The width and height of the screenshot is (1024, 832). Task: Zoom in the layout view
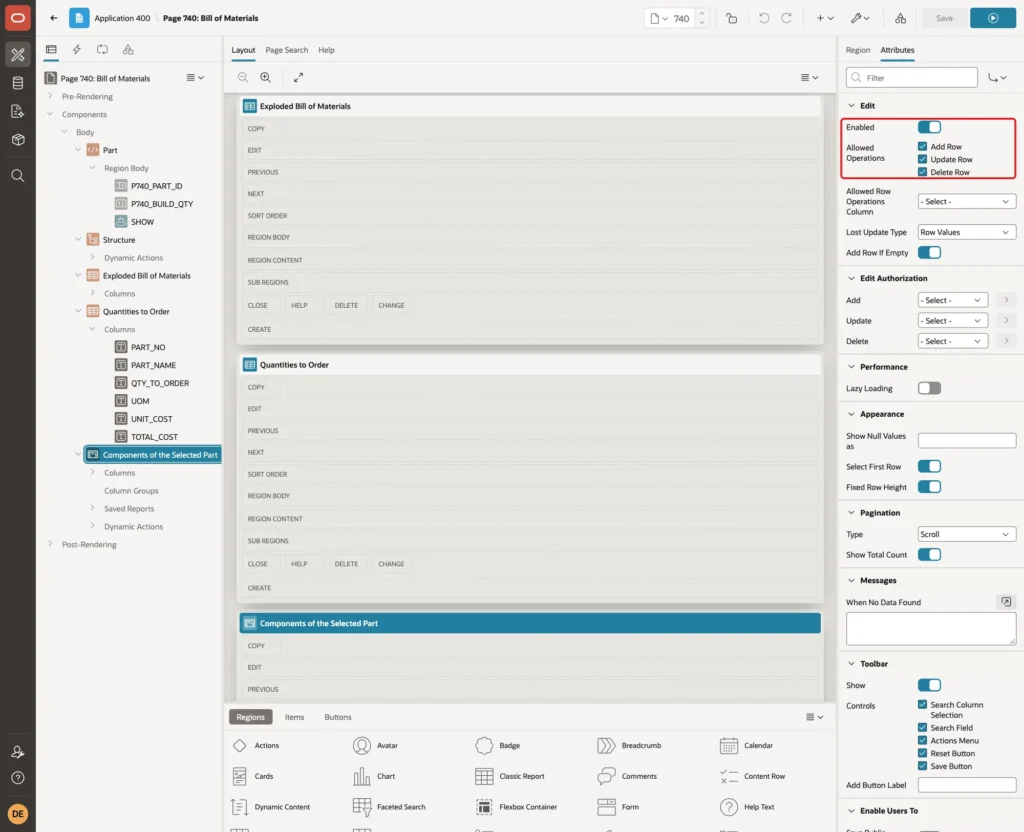265,77
